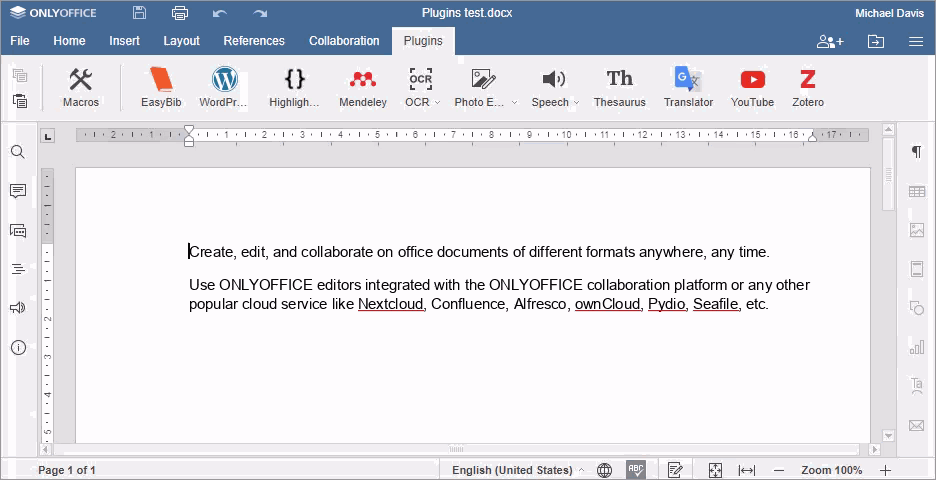Switch to the References tab

(x=254, y=41)
